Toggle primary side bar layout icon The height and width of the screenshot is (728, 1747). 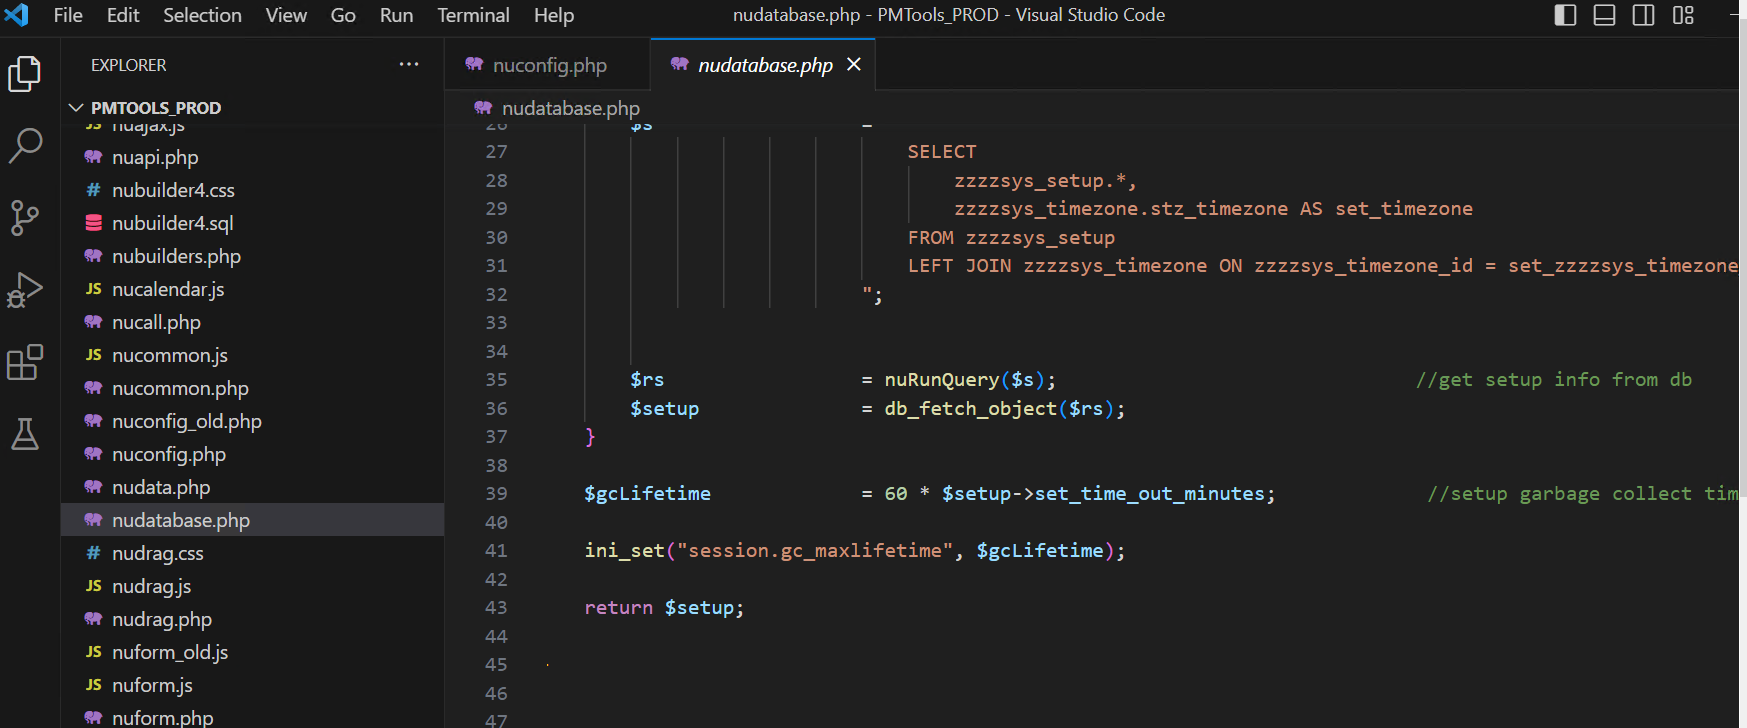pyautogui.click(x=1566, y=15)
